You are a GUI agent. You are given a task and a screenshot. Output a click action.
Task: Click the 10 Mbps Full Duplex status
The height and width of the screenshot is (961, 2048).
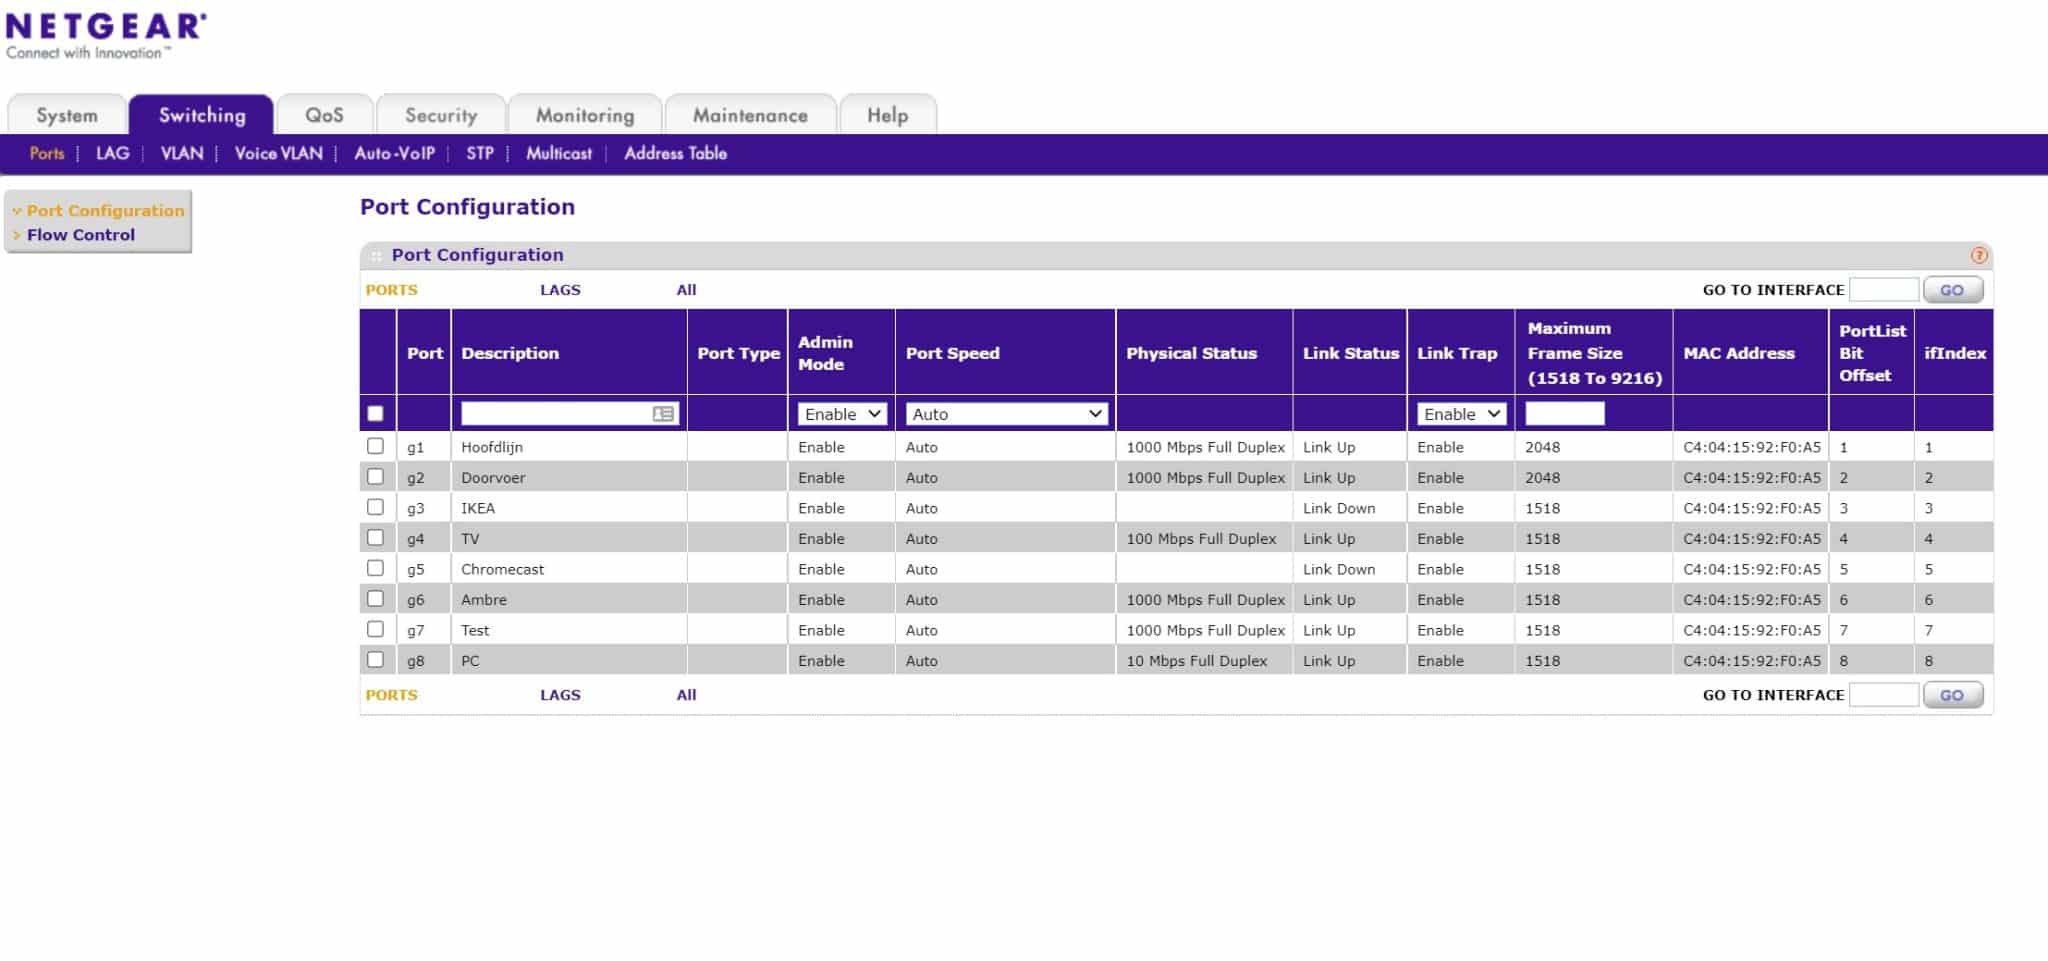point(1197,661)
